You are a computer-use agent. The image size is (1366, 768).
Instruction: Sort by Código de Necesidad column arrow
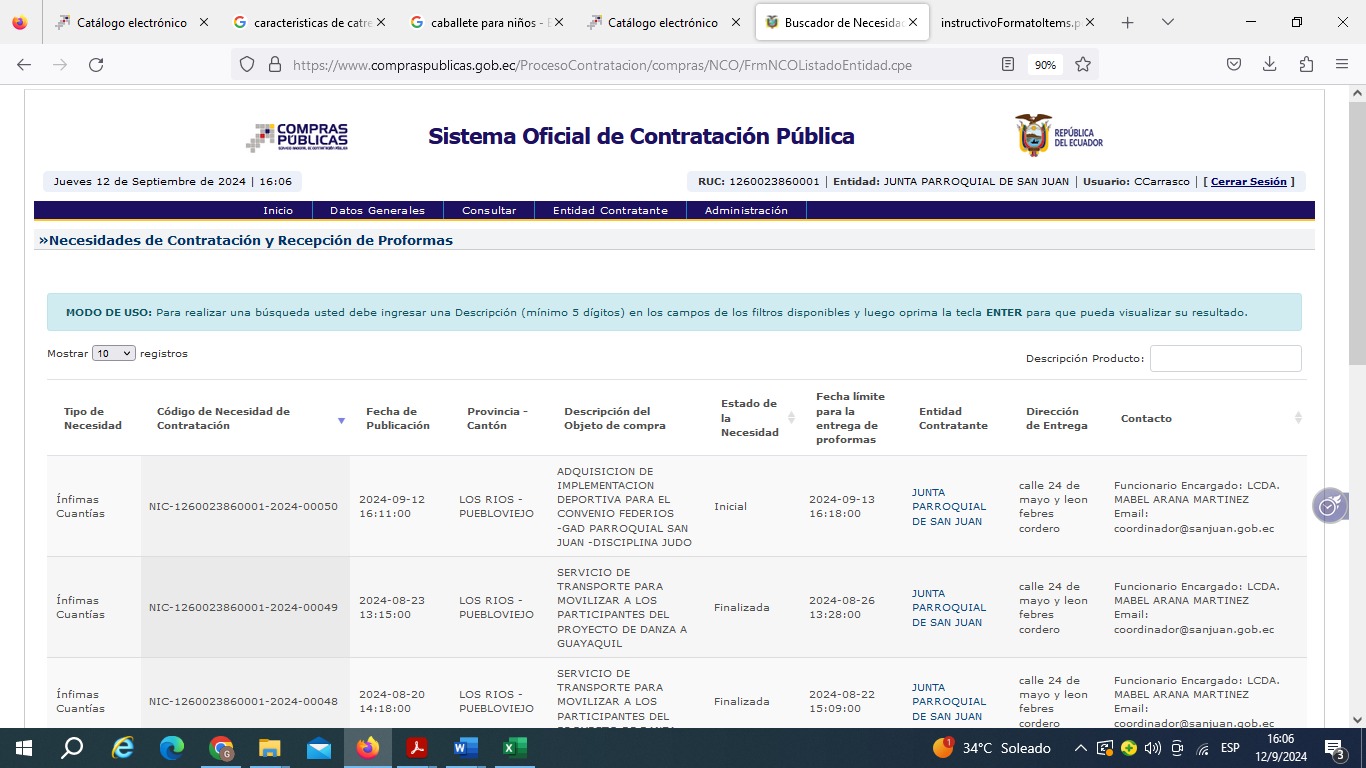(x=341, y=420)
